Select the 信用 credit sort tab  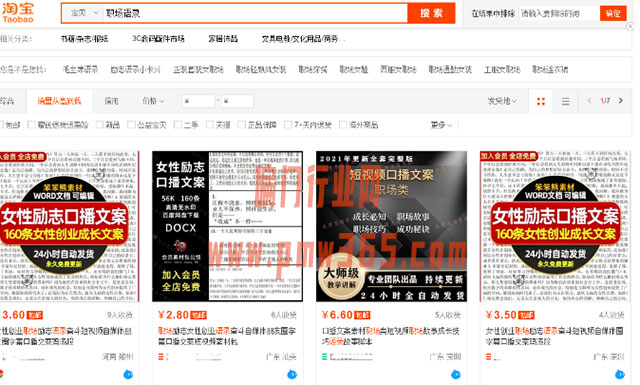point(111,101)
